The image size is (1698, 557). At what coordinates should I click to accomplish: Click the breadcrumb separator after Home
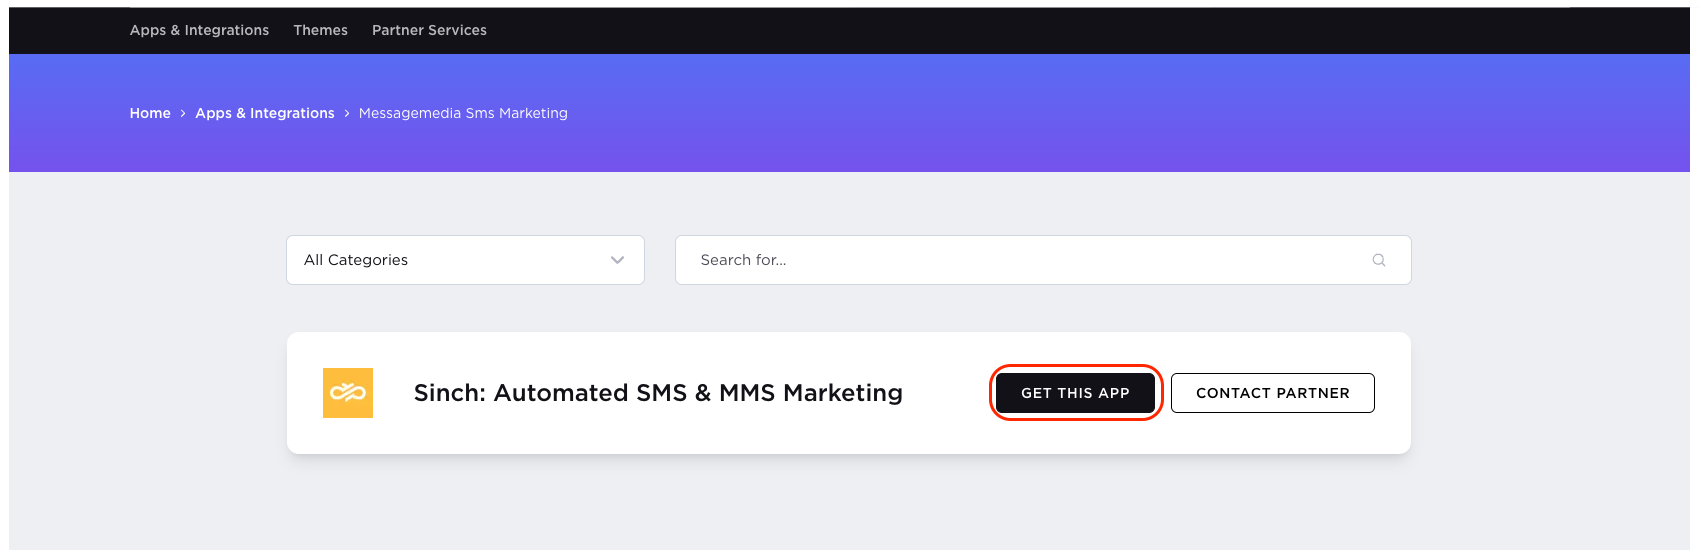point(183,114)
